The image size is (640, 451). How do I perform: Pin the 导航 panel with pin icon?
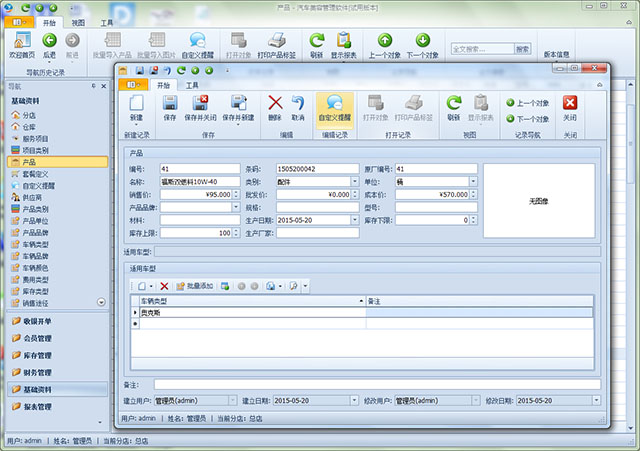(x=93, y=86)
